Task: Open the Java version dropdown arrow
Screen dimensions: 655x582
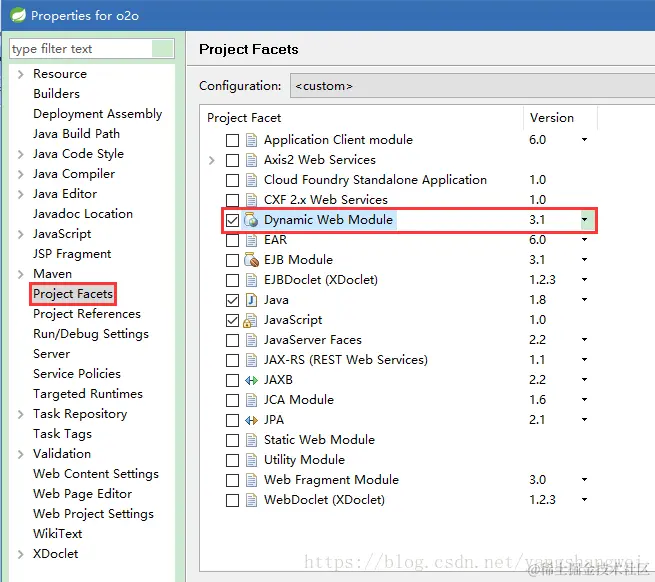Action: (585, 300)
